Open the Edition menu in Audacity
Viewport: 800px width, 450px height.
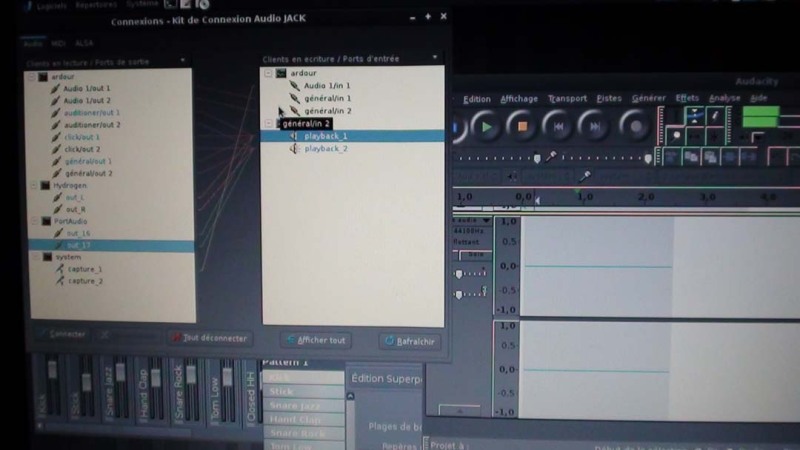(x=477, y=99)
